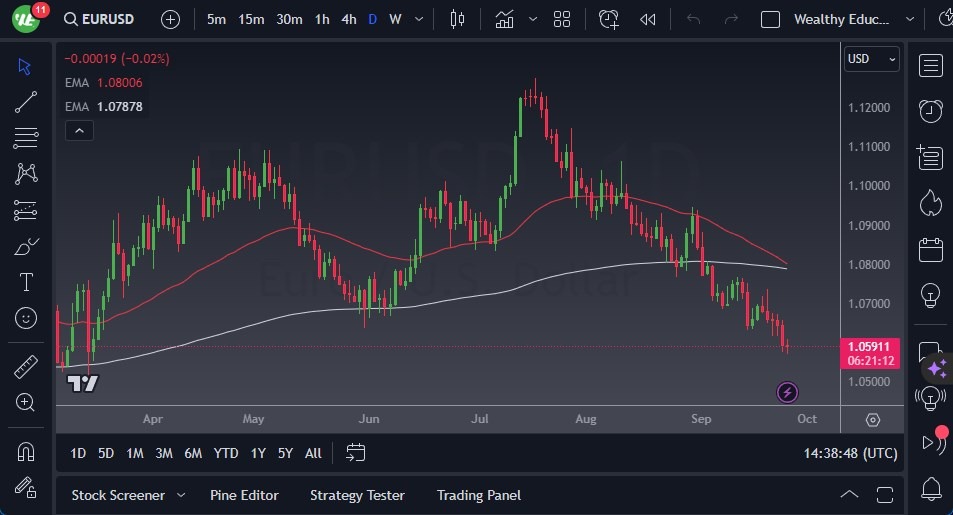Set the chart range to YTD
The width and height of the screenshot is (953, 515).
click(x=226, y=453)
